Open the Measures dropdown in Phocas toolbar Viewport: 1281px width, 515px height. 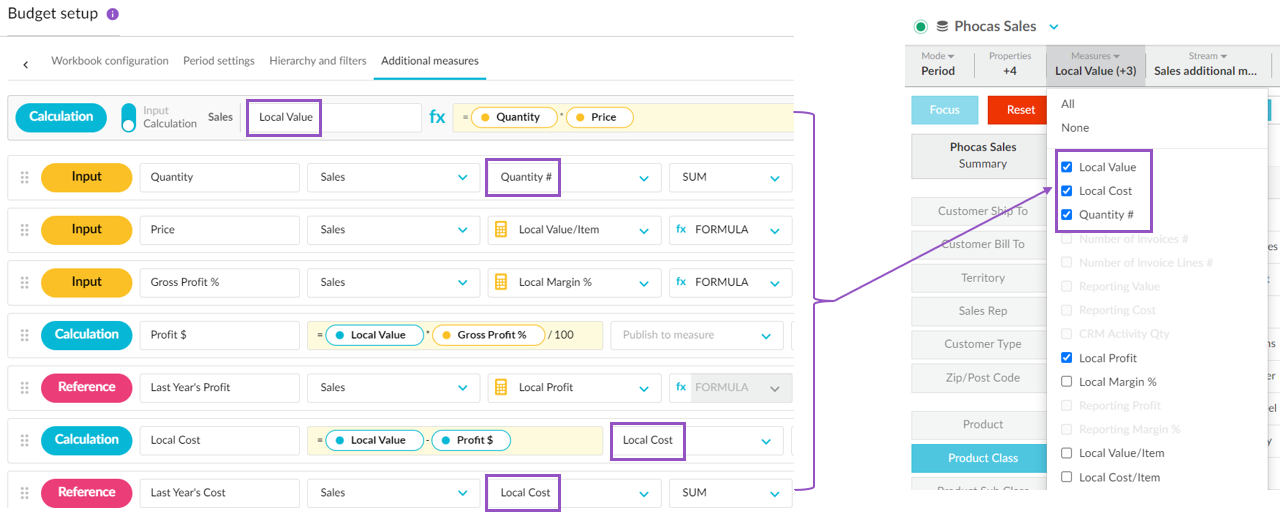coord(1095,64)
